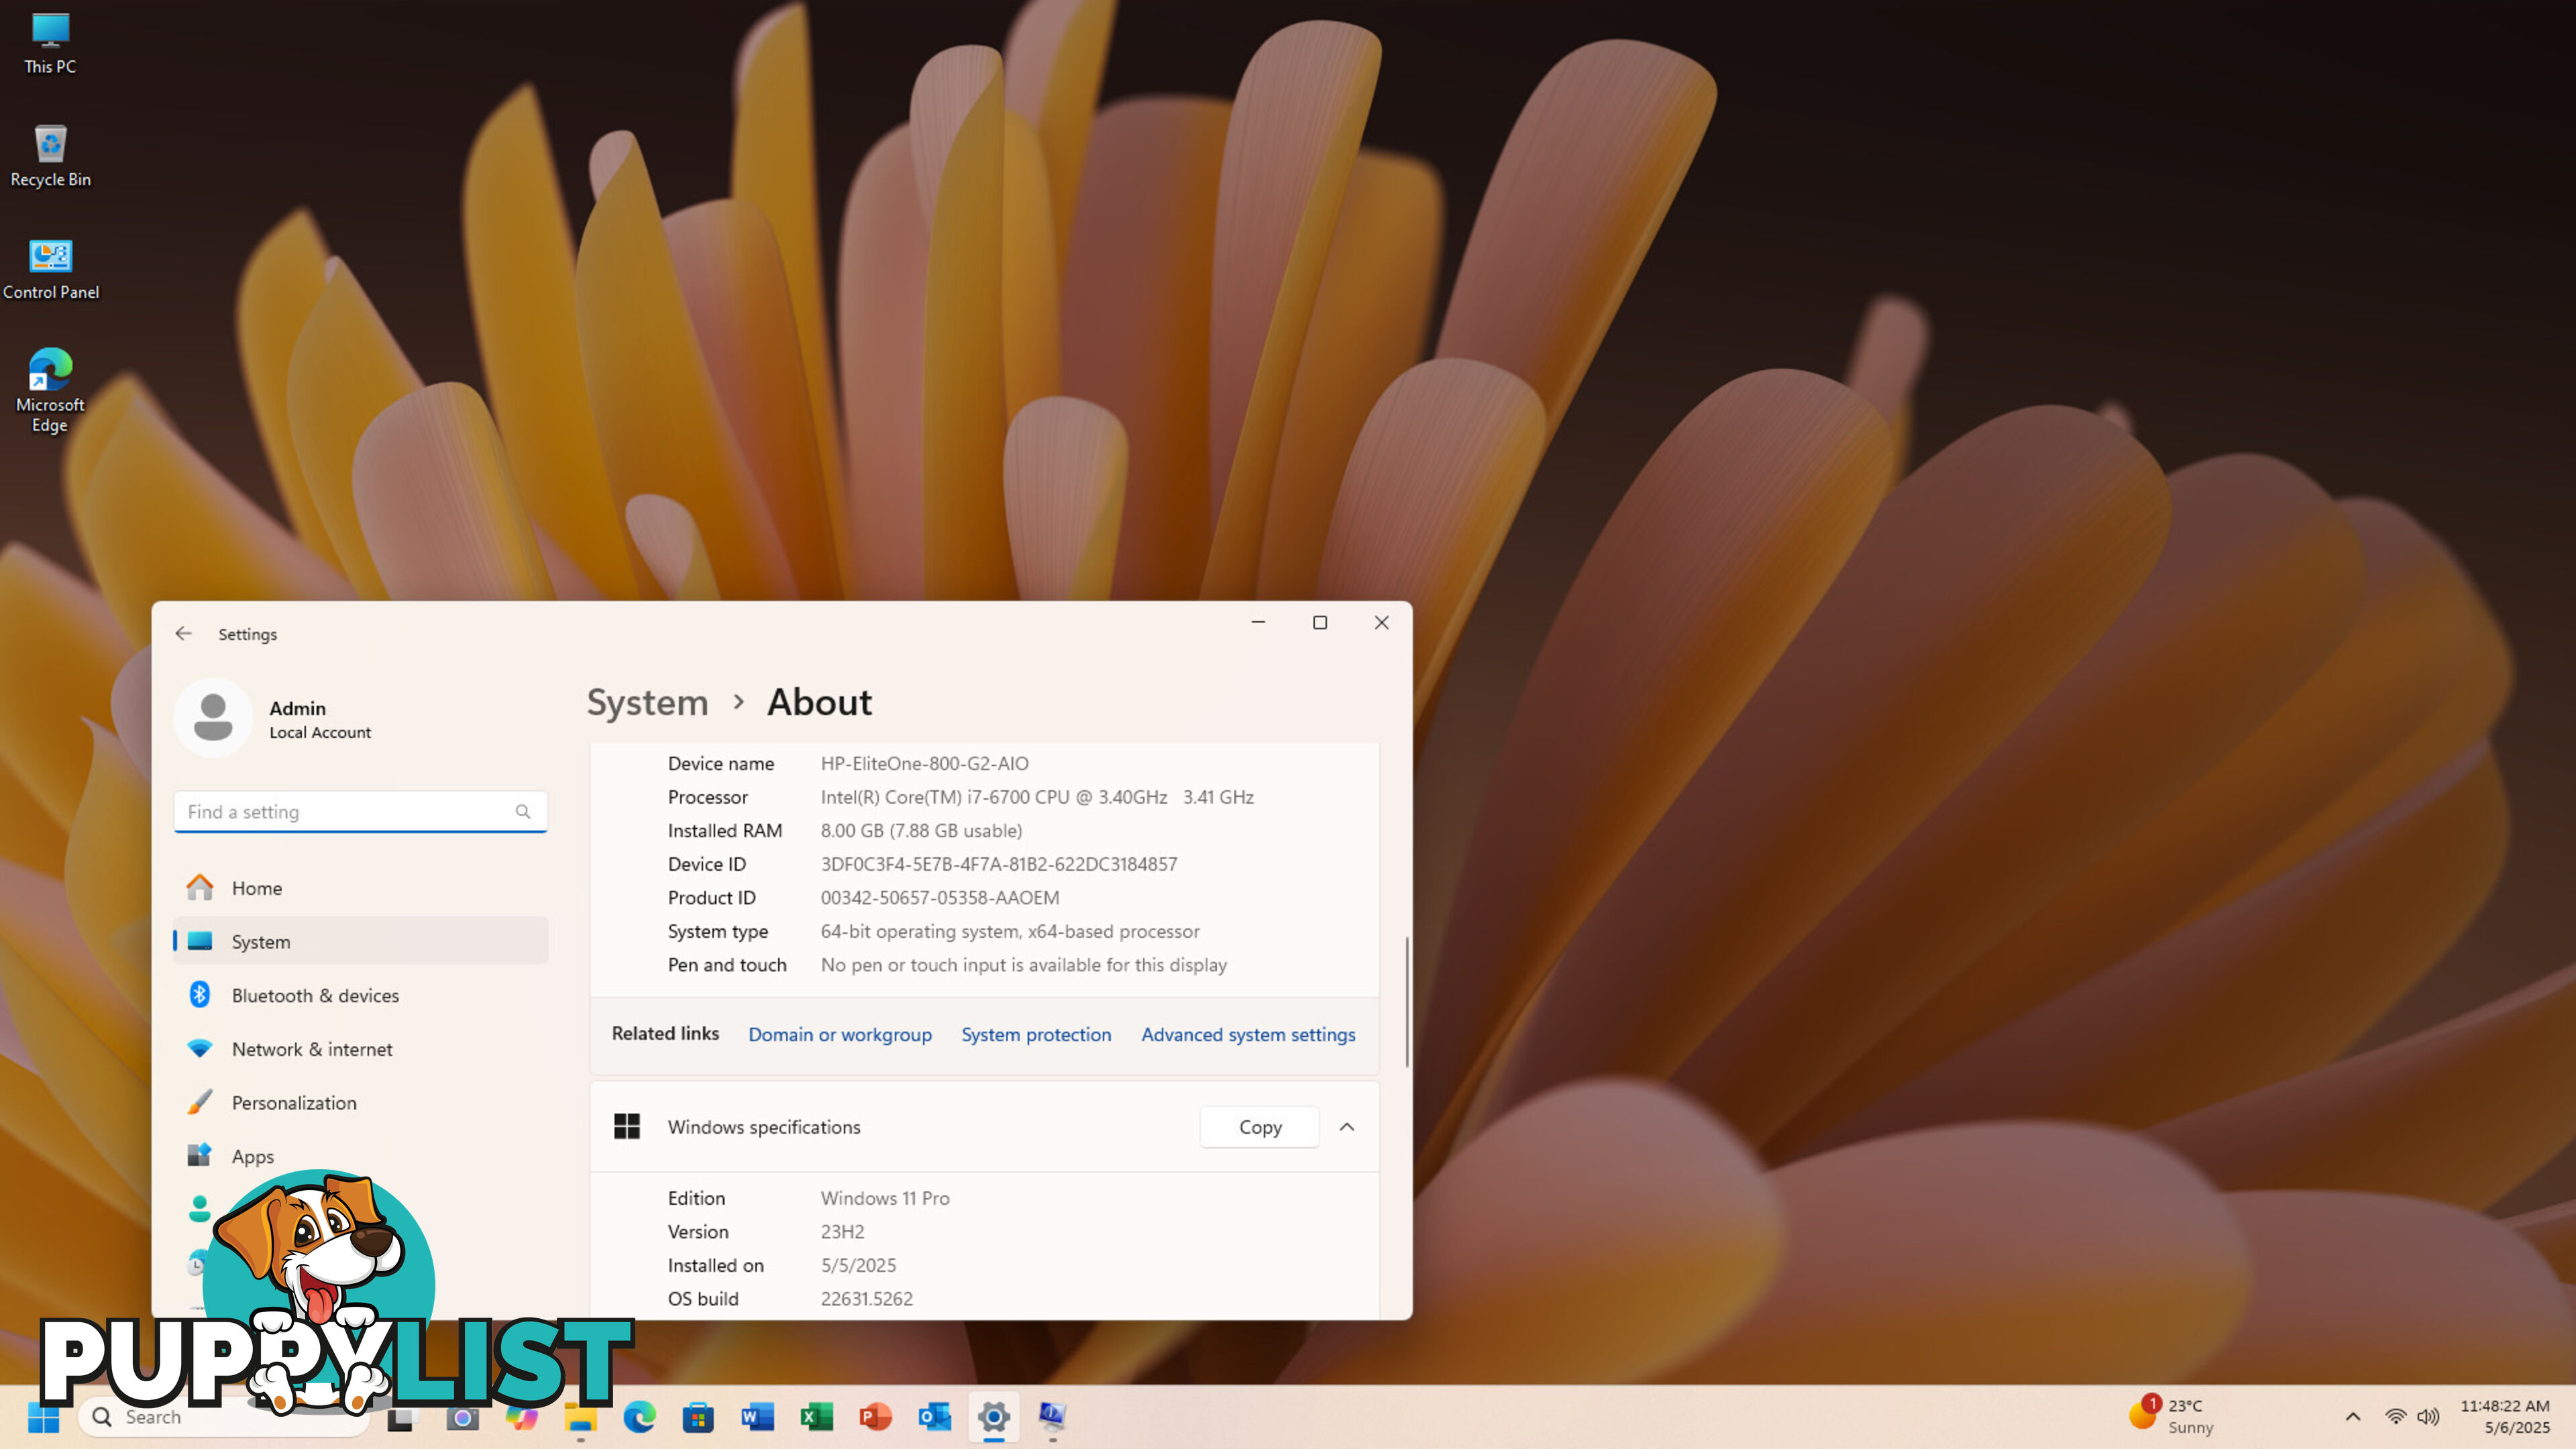Go back using the Settings back arrow
2576x1449 pixels.
coord(183,633)
